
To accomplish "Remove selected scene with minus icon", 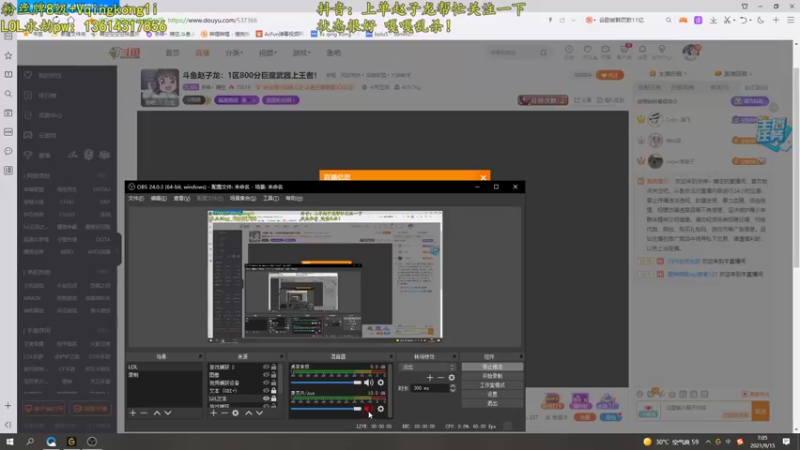I will pos(144,413).
